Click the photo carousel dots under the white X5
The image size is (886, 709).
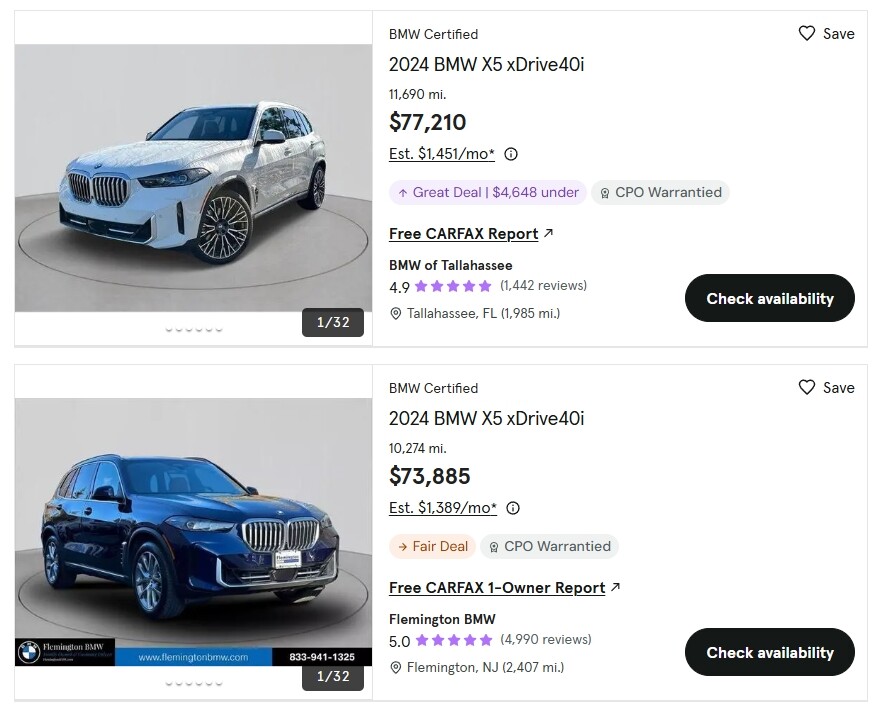pos(193,329)
